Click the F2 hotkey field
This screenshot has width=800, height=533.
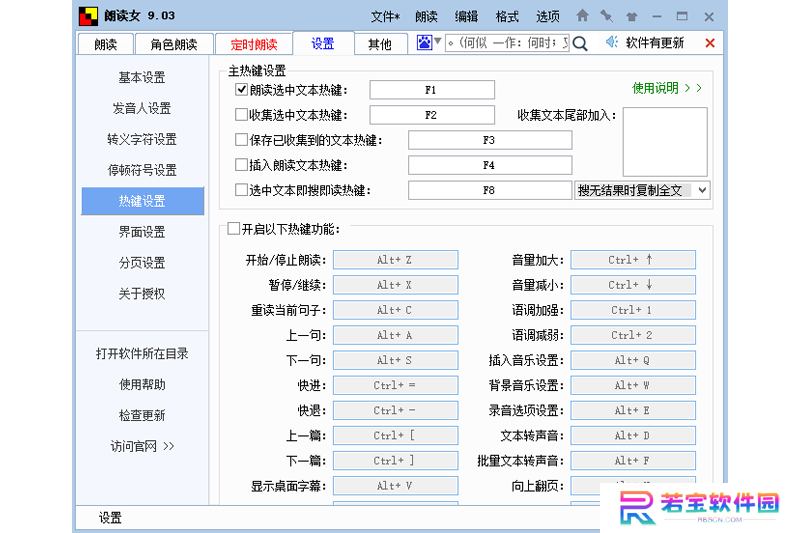click(x=432, y=115)
